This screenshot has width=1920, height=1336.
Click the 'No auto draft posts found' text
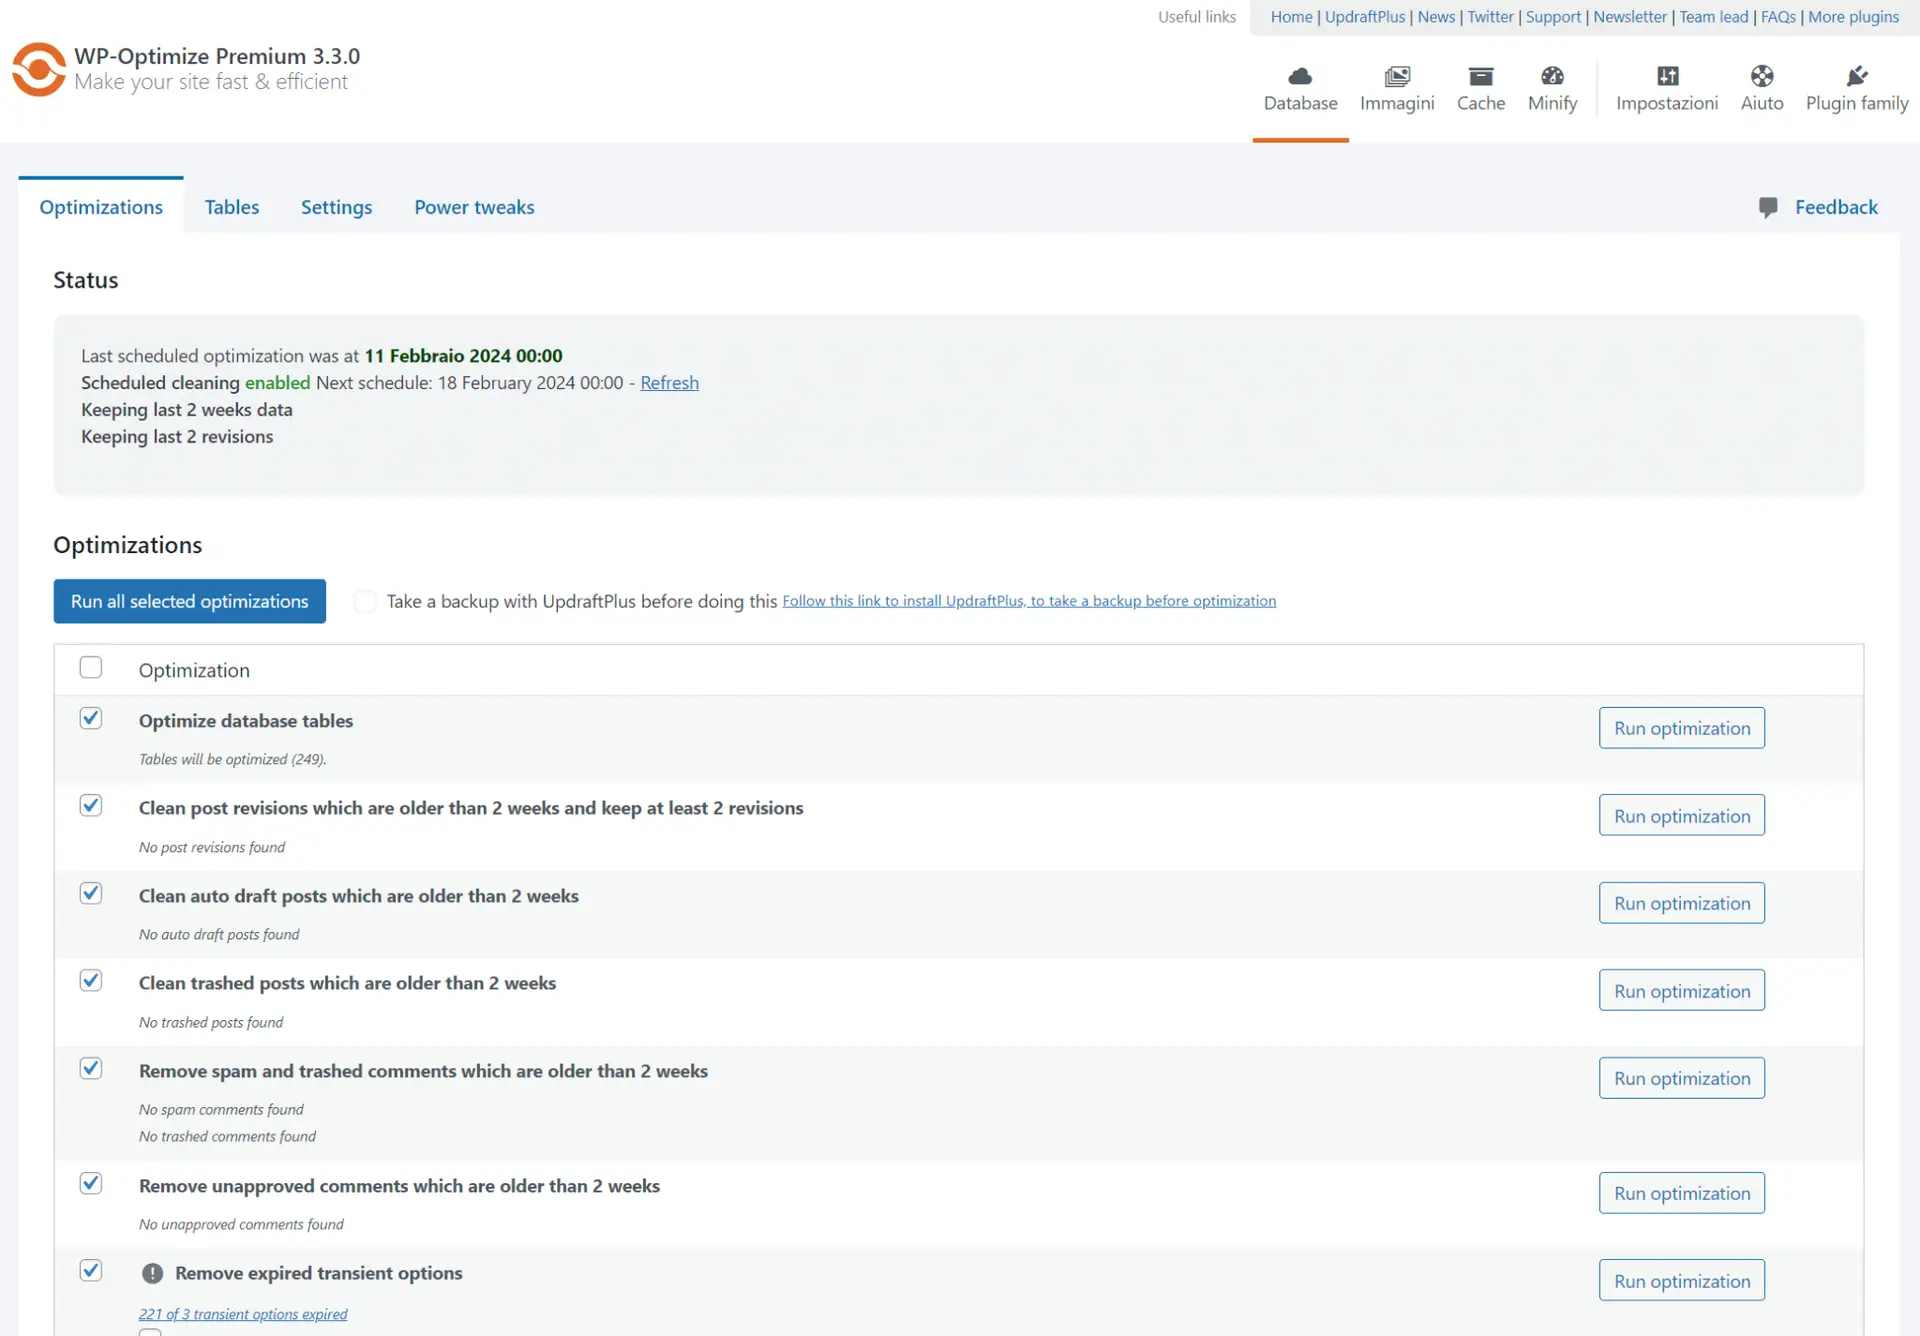coord(219,935)
